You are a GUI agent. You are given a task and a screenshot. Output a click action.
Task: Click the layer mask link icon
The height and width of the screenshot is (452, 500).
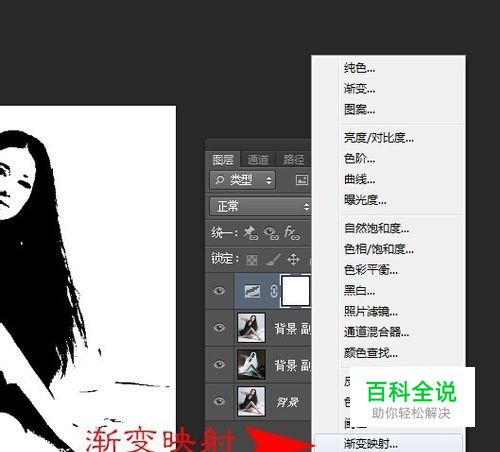274,291
